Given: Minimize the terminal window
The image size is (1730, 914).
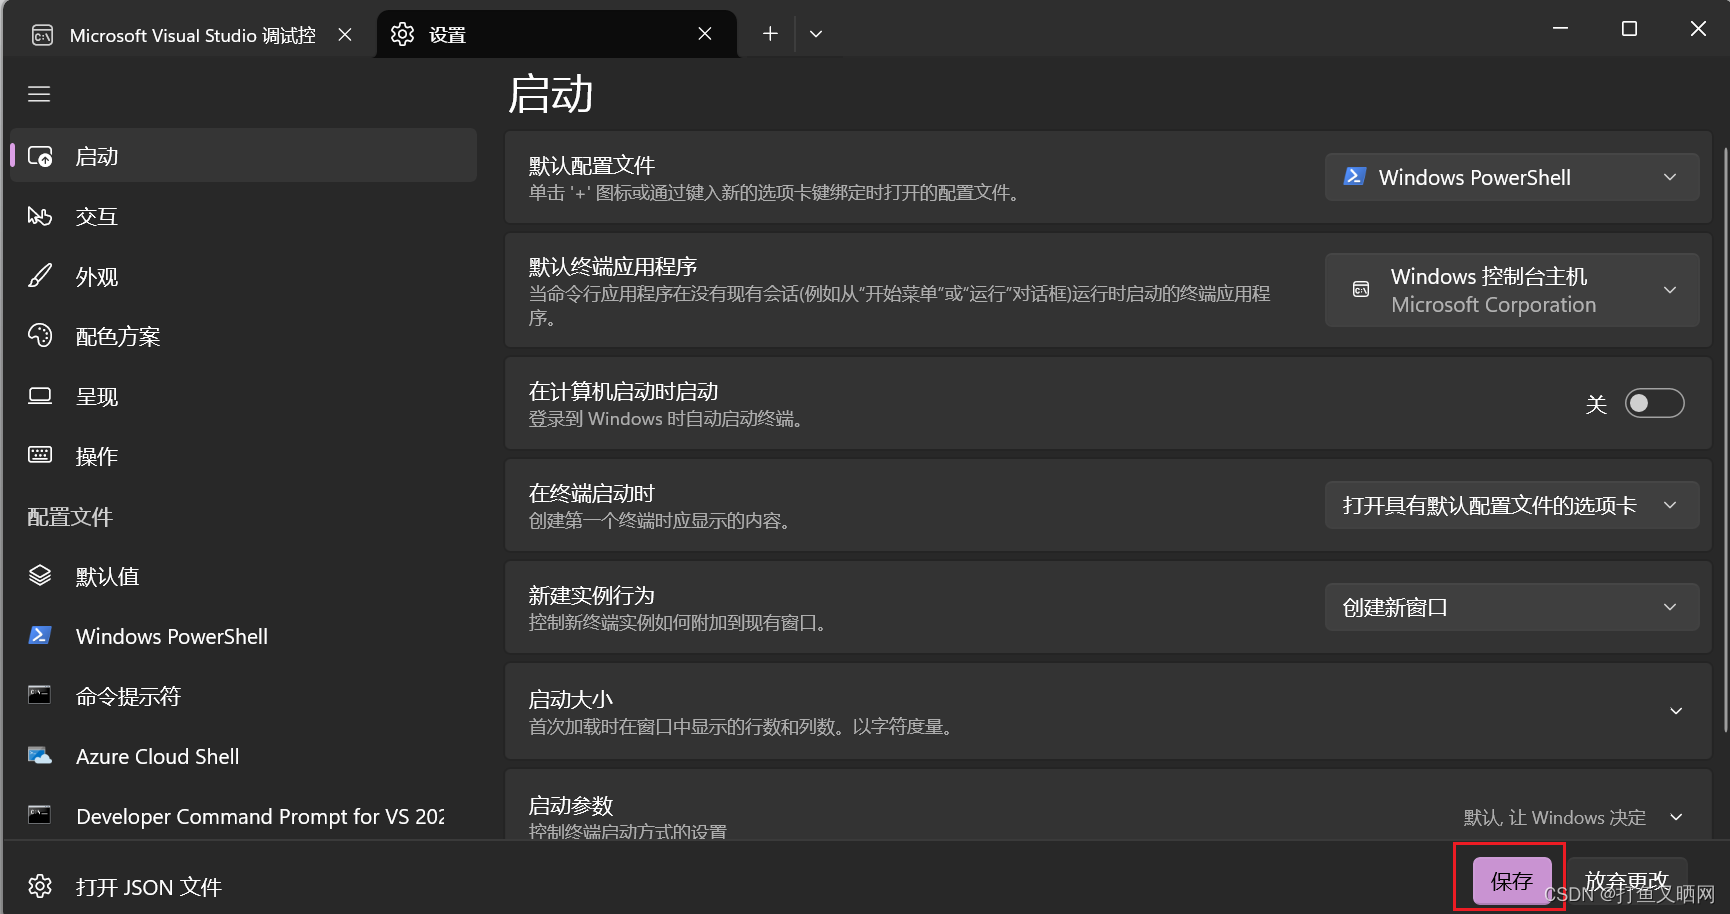Looking at the screenshot, I should (1560, 29).
